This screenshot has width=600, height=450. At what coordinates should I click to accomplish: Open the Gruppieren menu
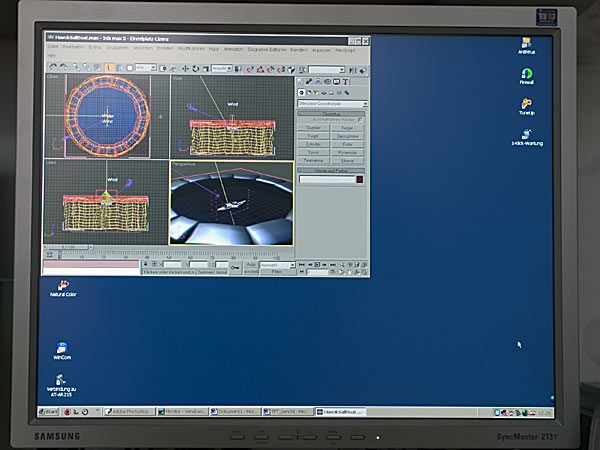point(117,47)
